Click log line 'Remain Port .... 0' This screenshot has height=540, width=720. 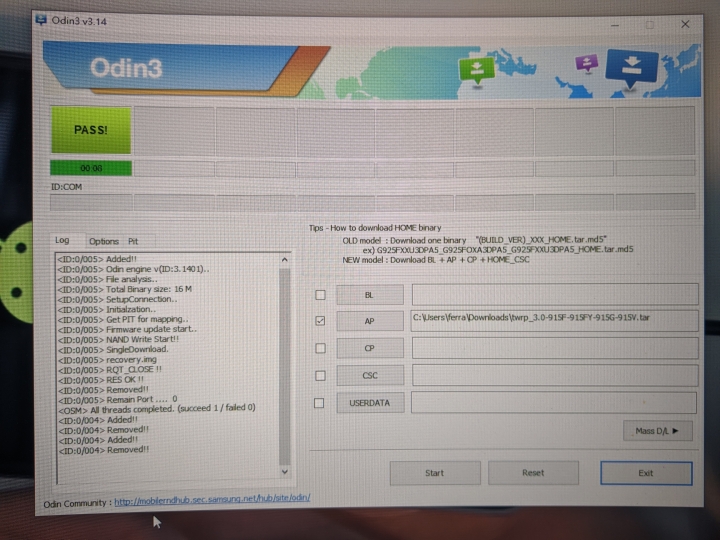click(118, 399)
